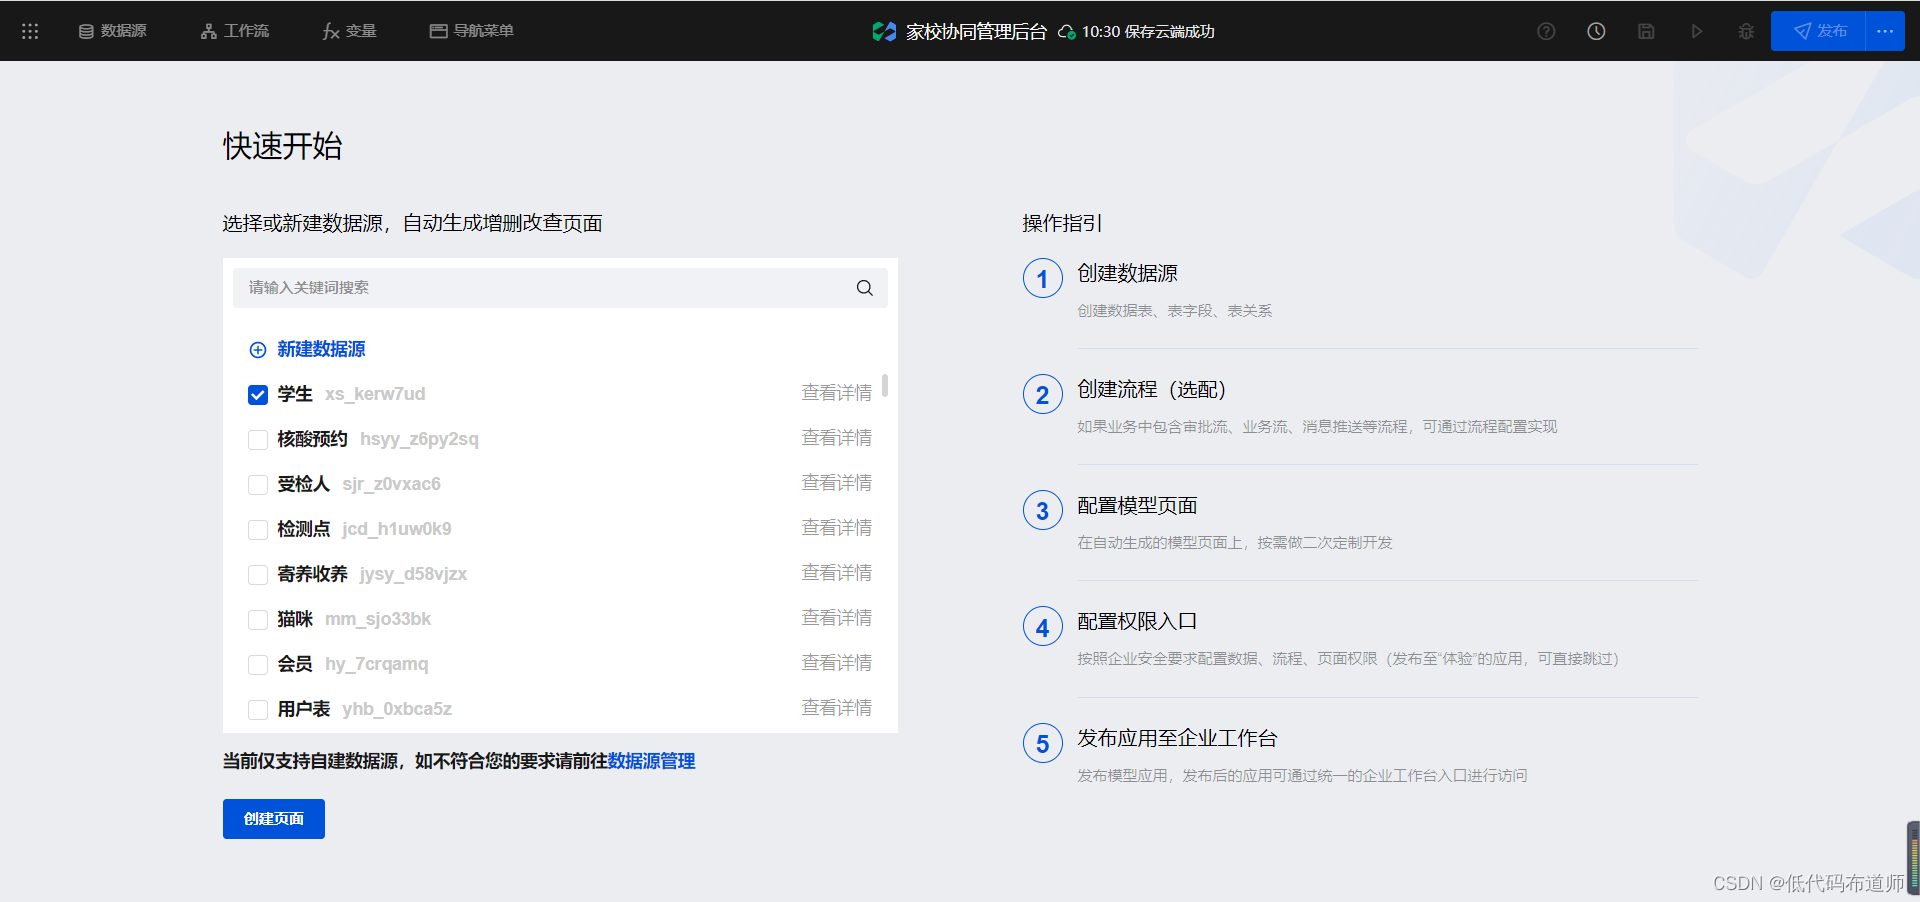The width and height of the screenshot is (1920, 902).
Task: View details for 核酸预约 data source
Action: (x=836, y=438)
